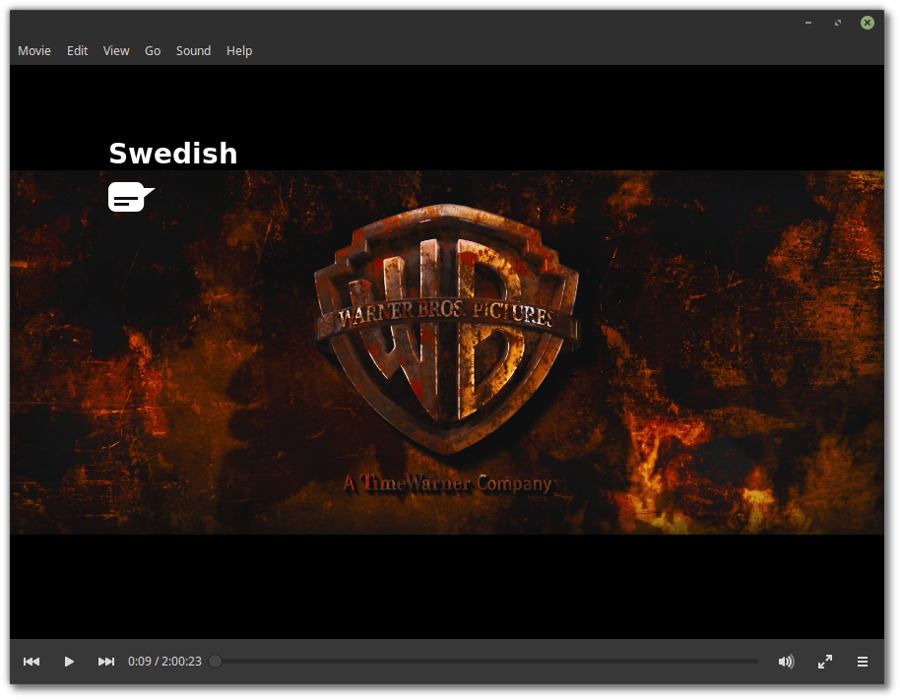Open the Help menu
This screenshot has width=900, height=700.
pyautogui.click(x=239, y=50)
